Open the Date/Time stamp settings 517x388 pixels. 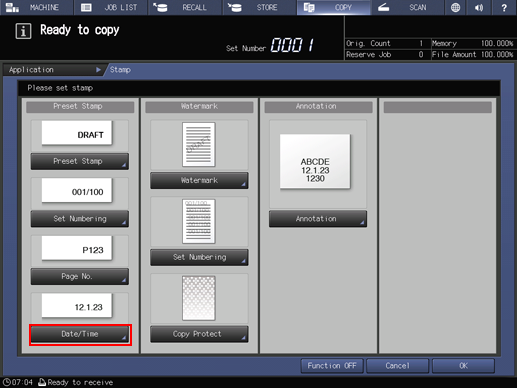pos(80,334)
